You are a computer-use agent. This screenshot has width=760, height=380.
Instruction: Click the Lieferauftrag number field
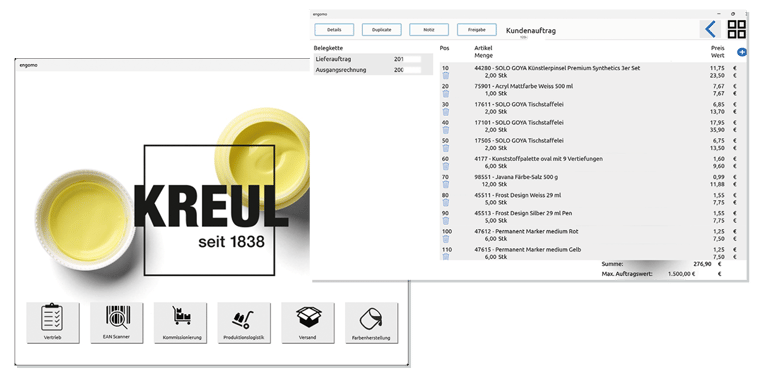click(407, 59)
